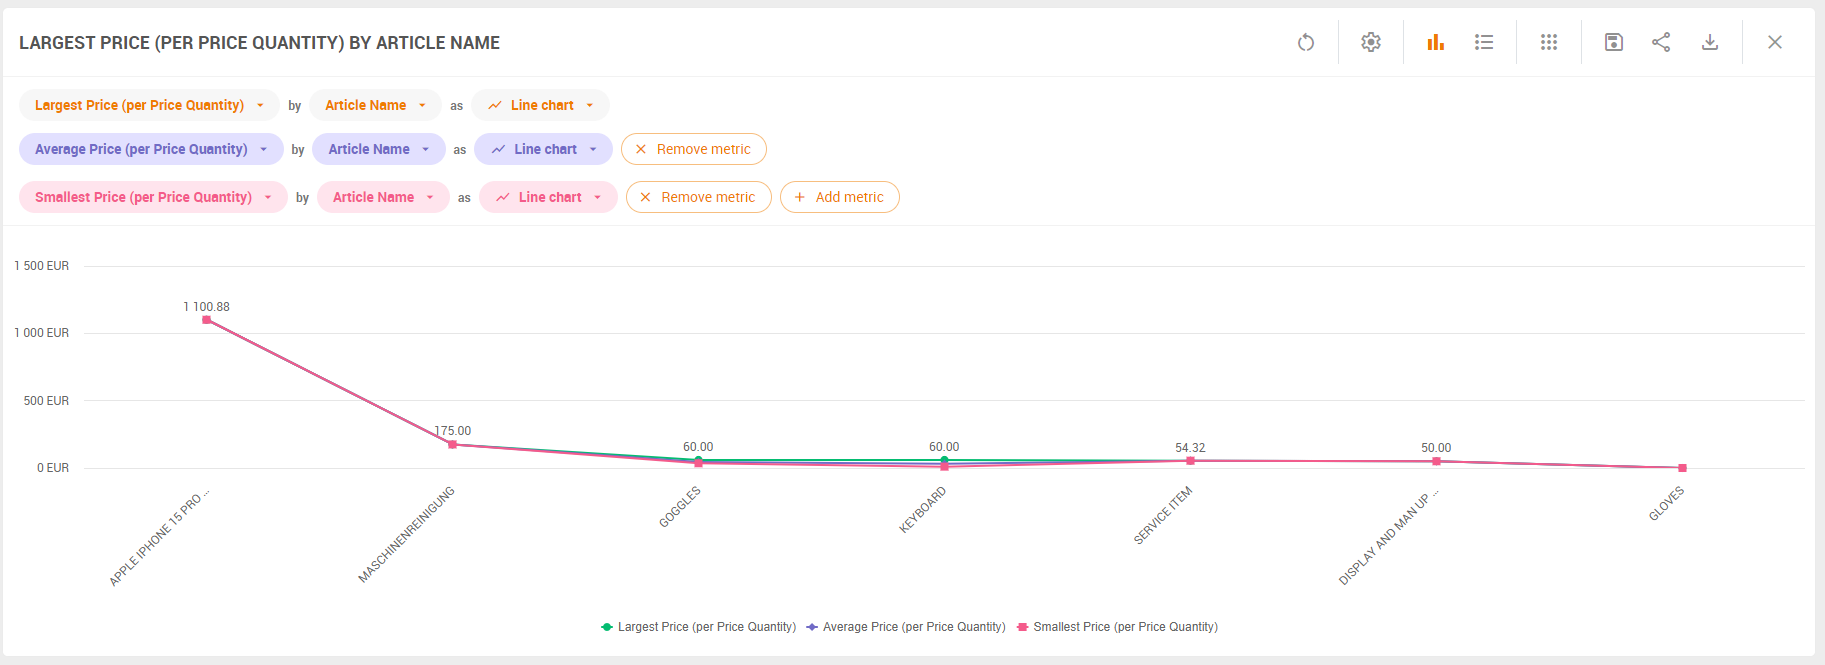
Task: Remove the Average Price metric
Action: point(693,149)
